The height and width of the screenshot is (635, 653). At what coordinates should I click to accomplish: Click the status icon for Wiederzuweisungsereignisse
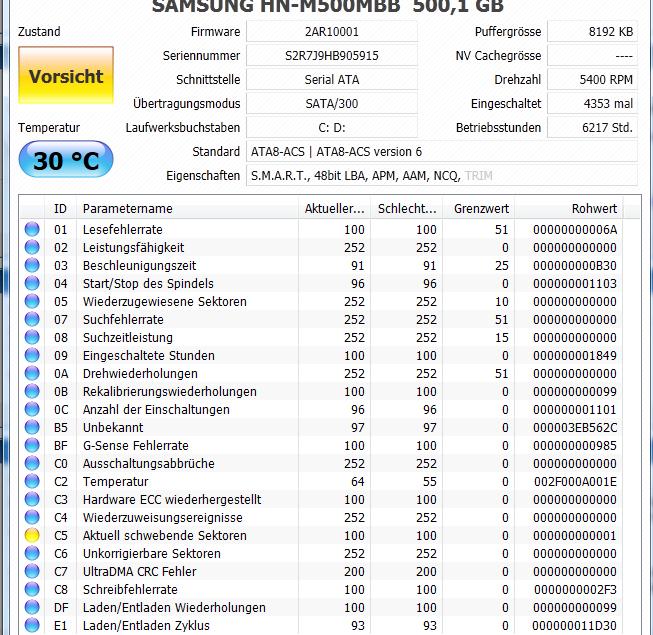pos(32,517)
